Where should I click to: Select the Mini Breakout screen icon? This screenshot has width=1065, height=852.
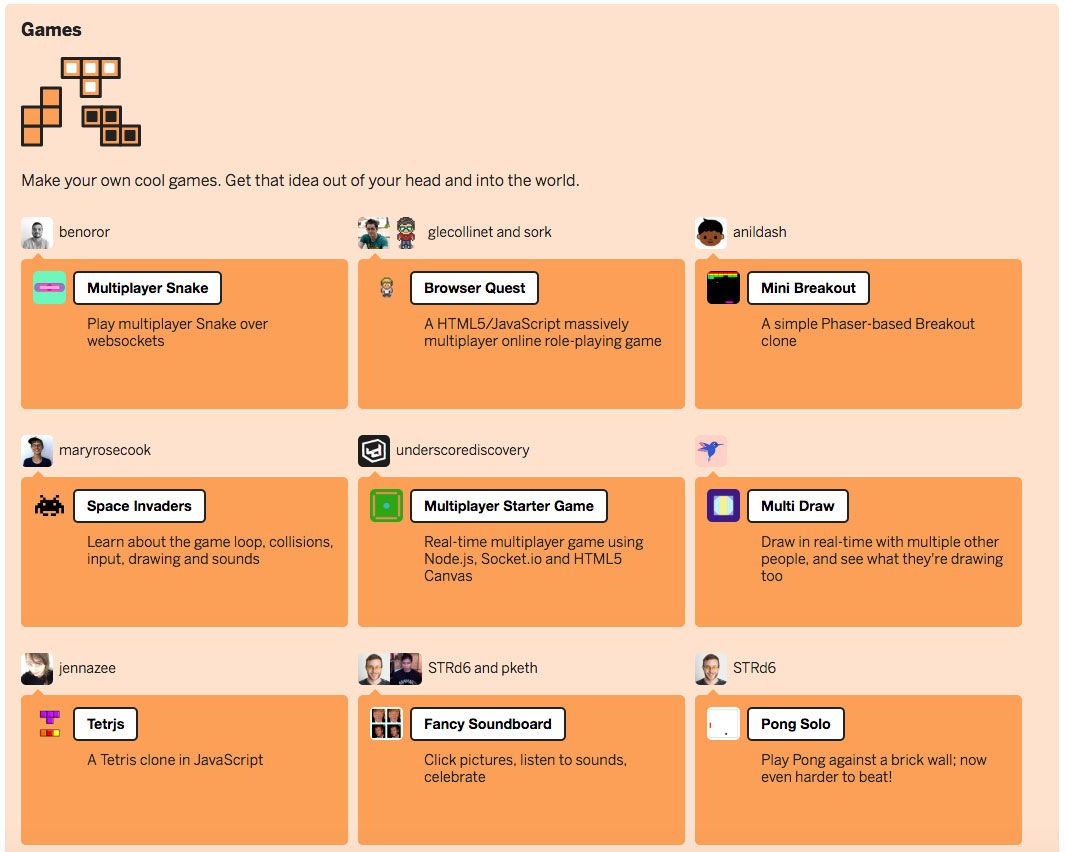point(722,287)
